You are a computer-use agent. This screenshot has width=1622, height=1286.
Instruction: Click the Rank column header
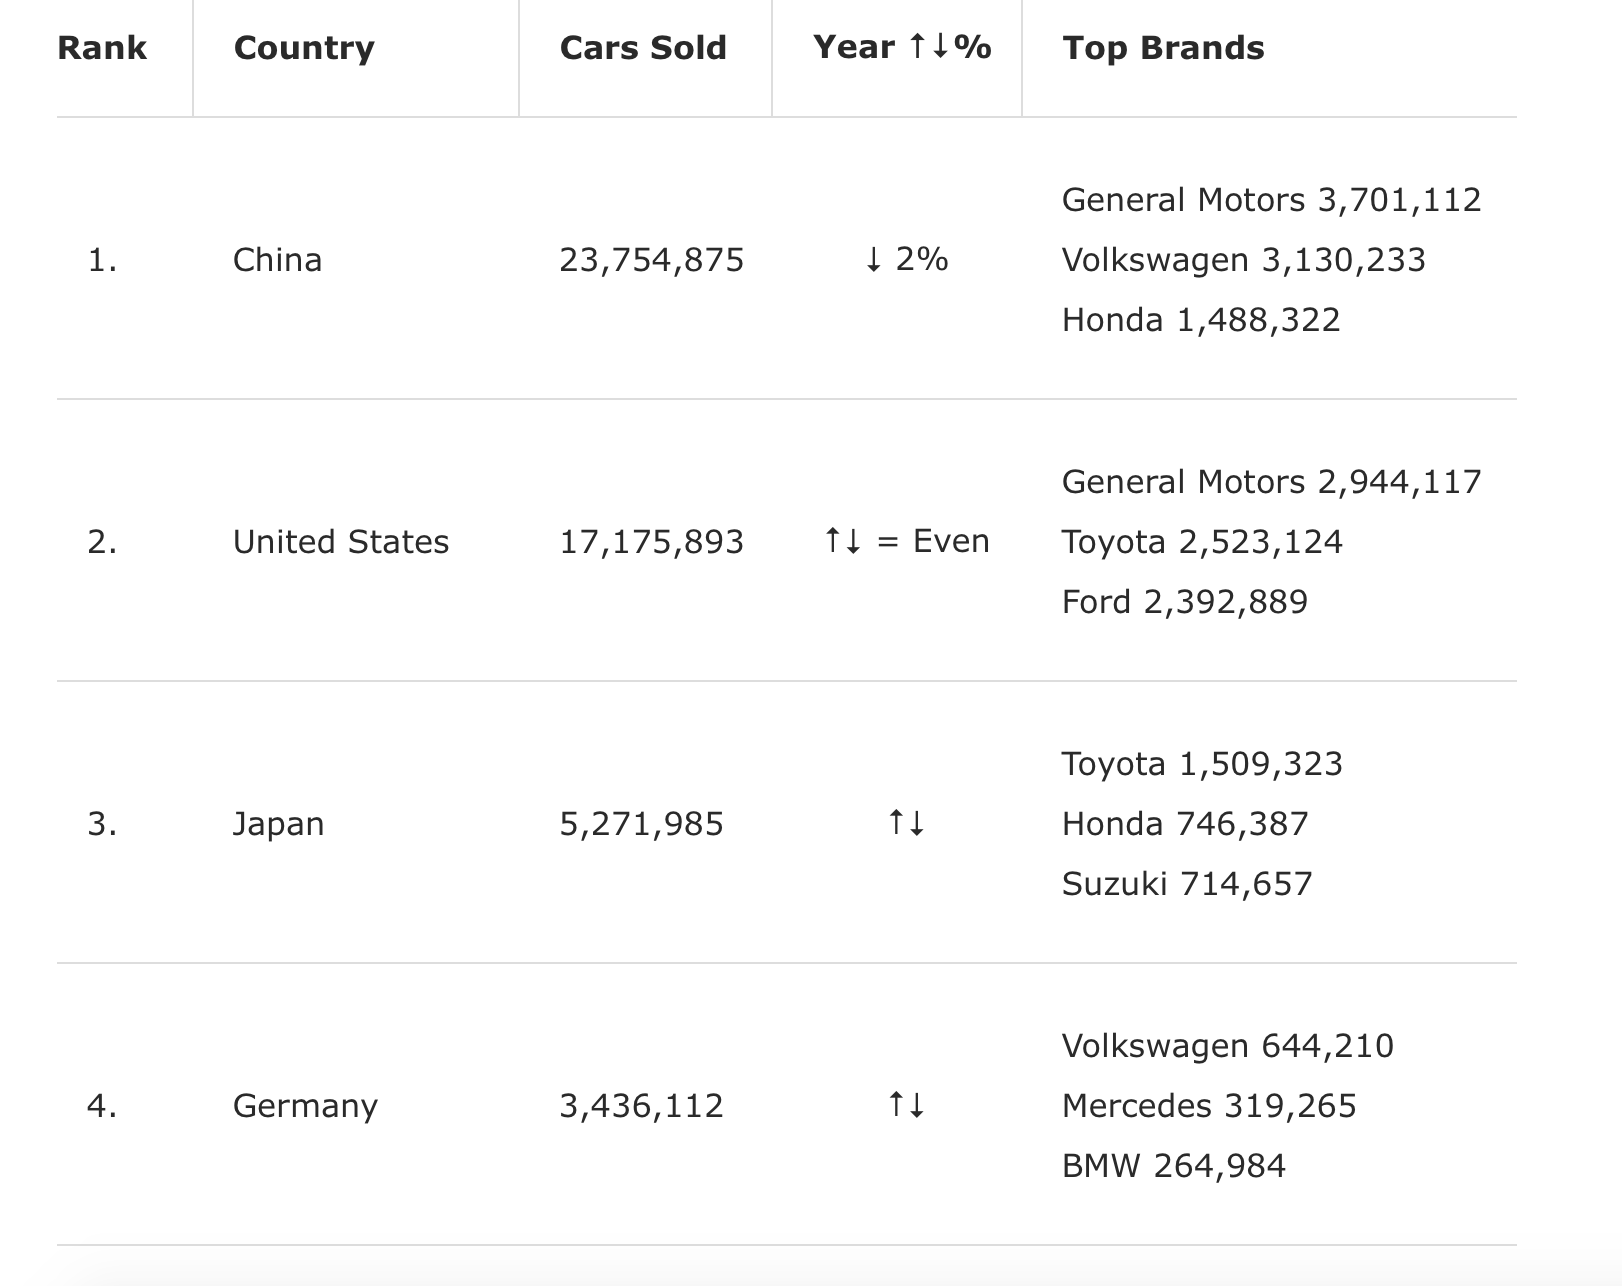point(102,48)
